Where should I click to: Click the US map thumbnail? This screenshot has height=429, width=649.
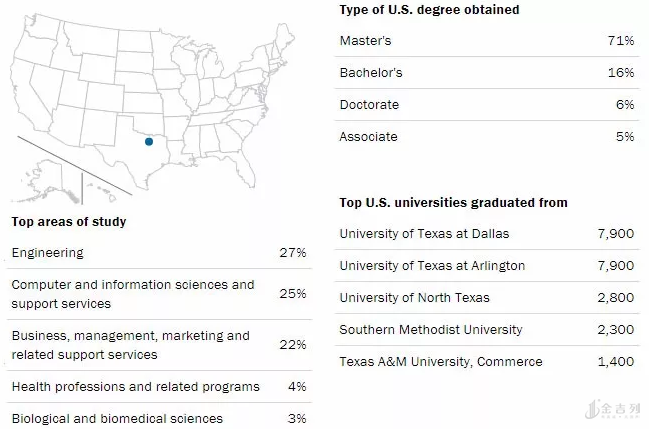[x=160, y=100]
